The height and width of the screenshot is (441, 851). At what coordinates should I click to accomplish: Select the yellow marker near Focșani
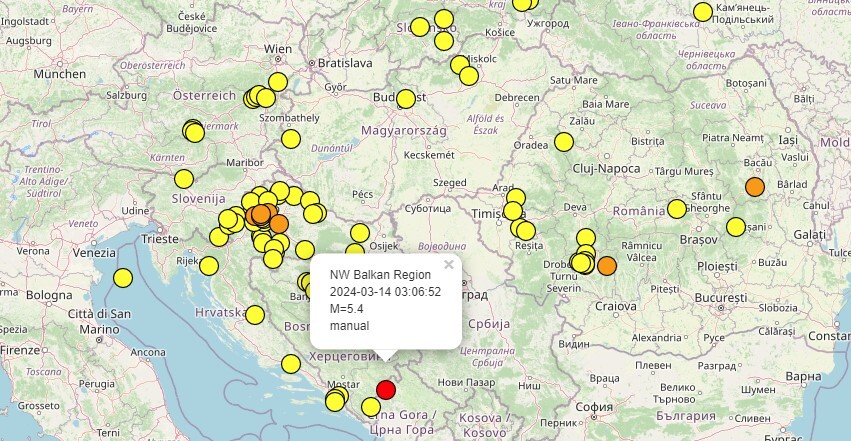point(737,227)
